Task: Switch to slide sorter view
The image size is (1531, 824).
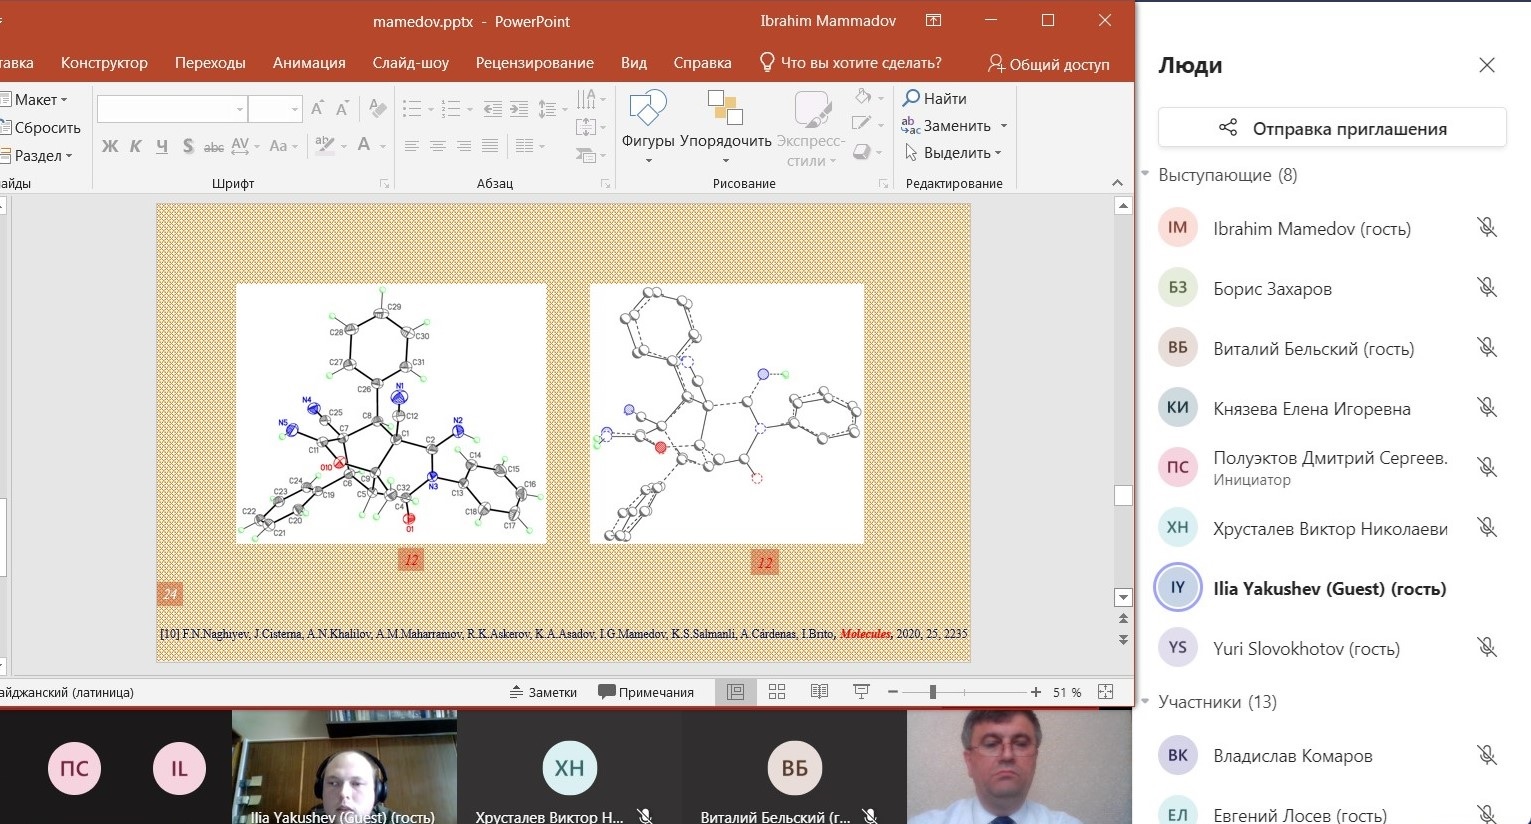Action: [x=777, y=692]
